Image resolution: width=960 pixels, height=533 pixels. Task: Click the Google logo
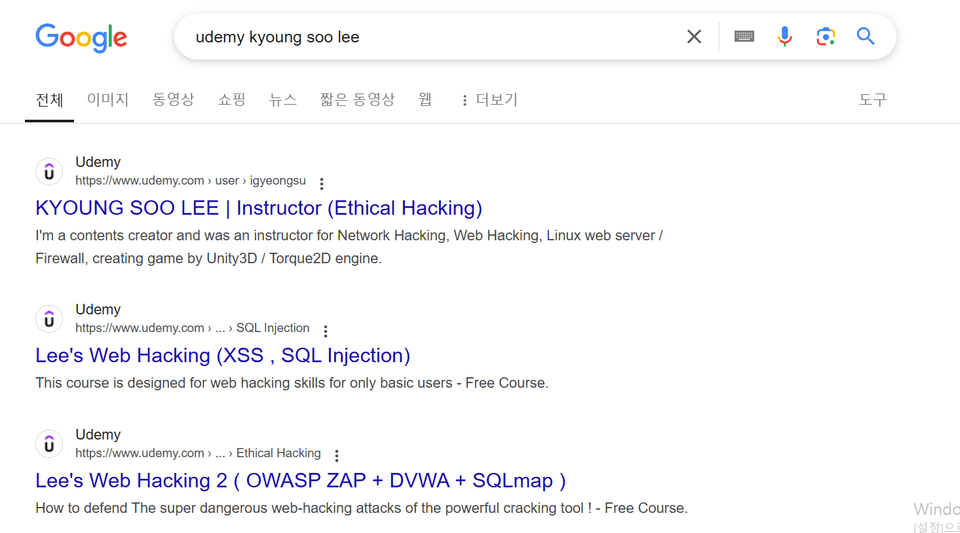tap(81, 38)
